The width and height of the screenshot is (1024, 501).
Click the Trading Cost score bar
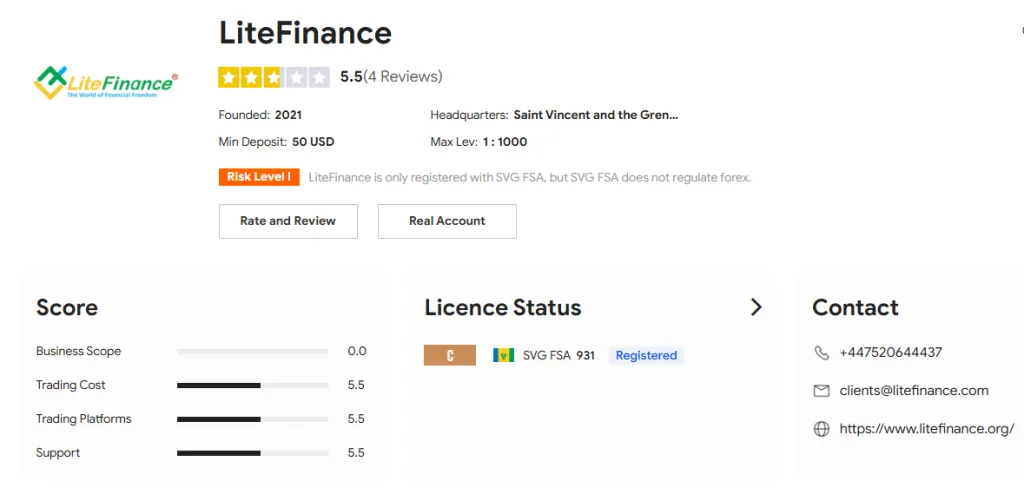(252, 385)
